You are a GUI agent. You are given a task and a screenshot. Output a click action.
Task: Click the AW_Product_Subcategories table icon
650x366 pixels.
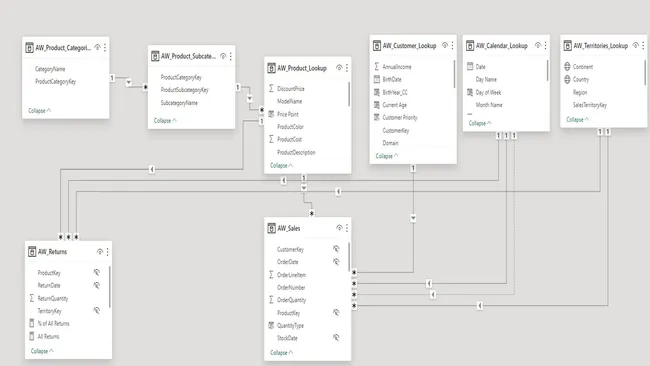point(155,56)
